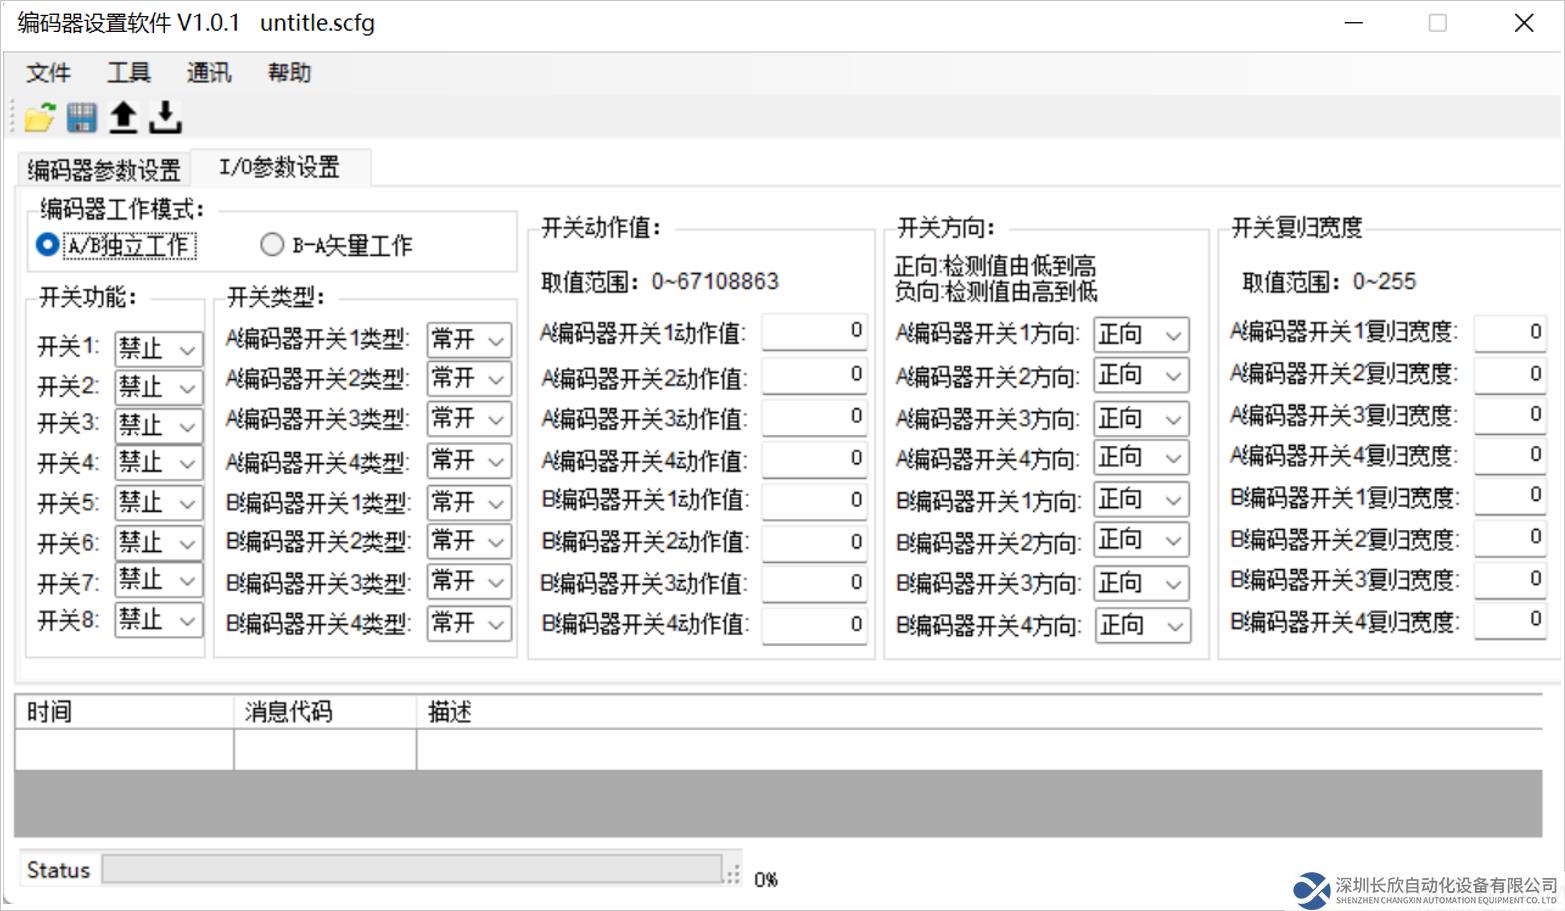Open A编码器开关1类型 dropdown
This screenshot has width=1565, height=911.
[x=468, y=340]
